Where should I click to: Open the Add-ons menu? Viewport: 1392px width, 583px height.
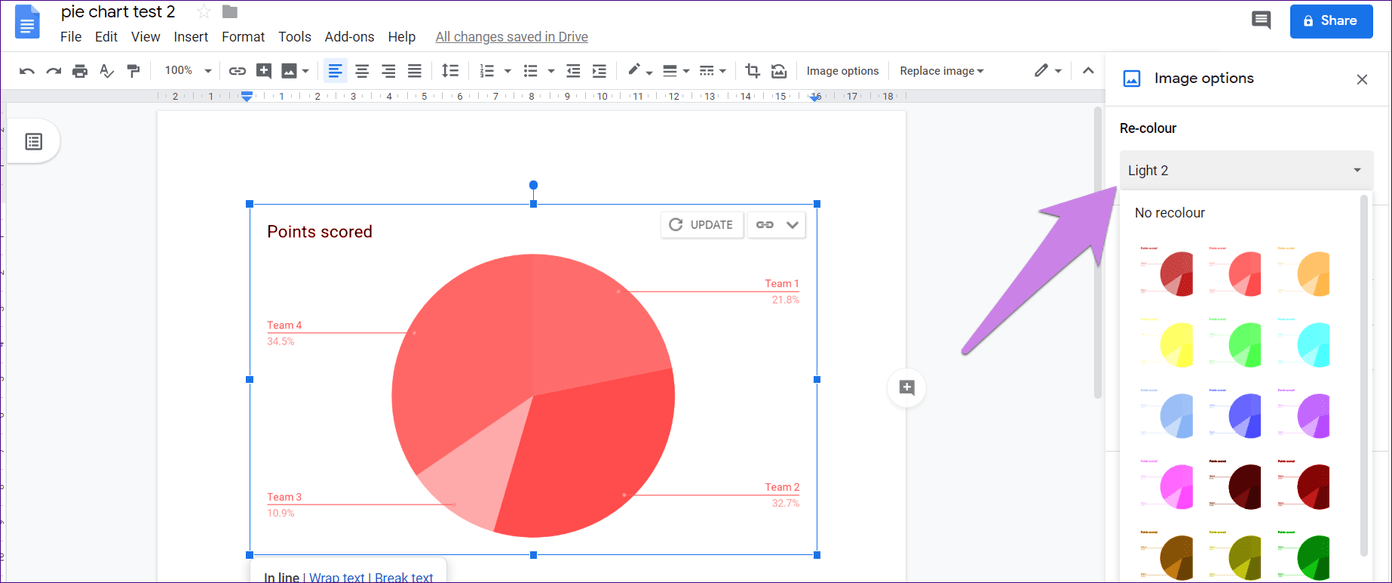click(349, 37)
